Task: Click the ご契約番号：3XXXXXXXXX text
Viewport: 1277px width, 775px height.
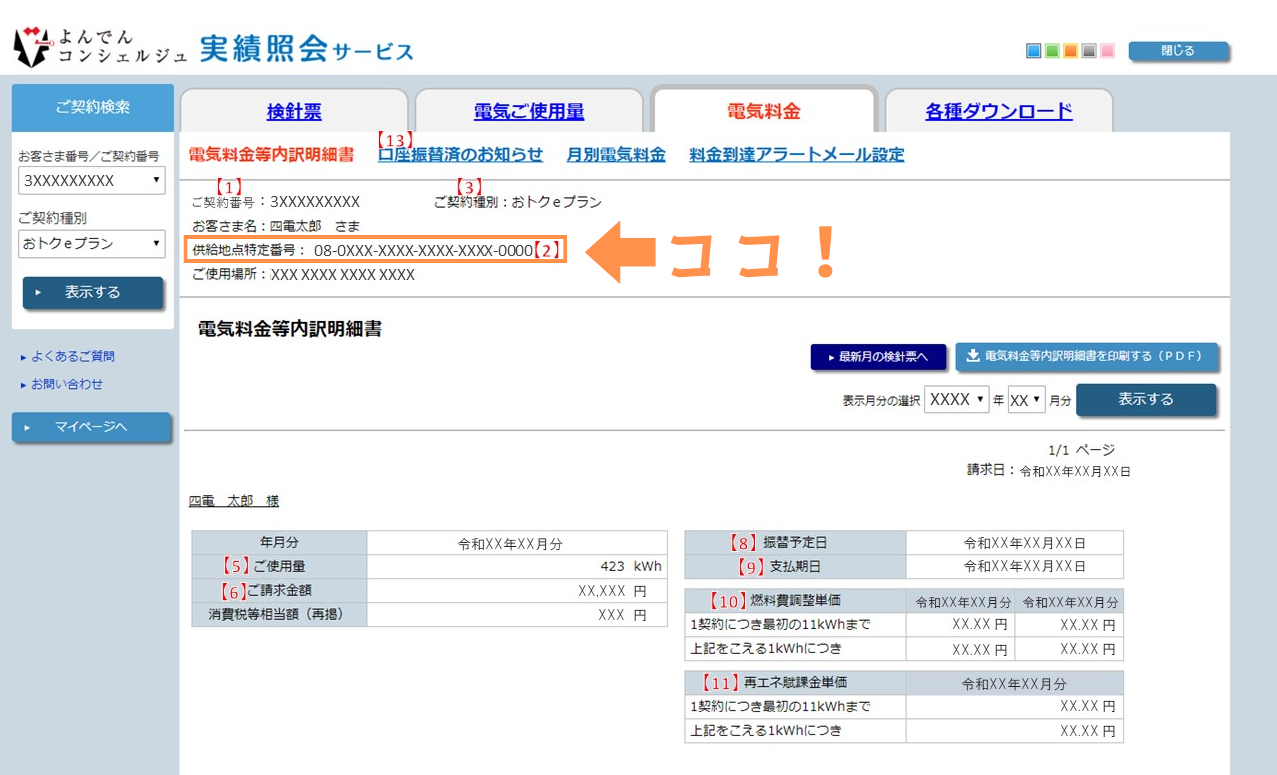Action: [276, 202]
